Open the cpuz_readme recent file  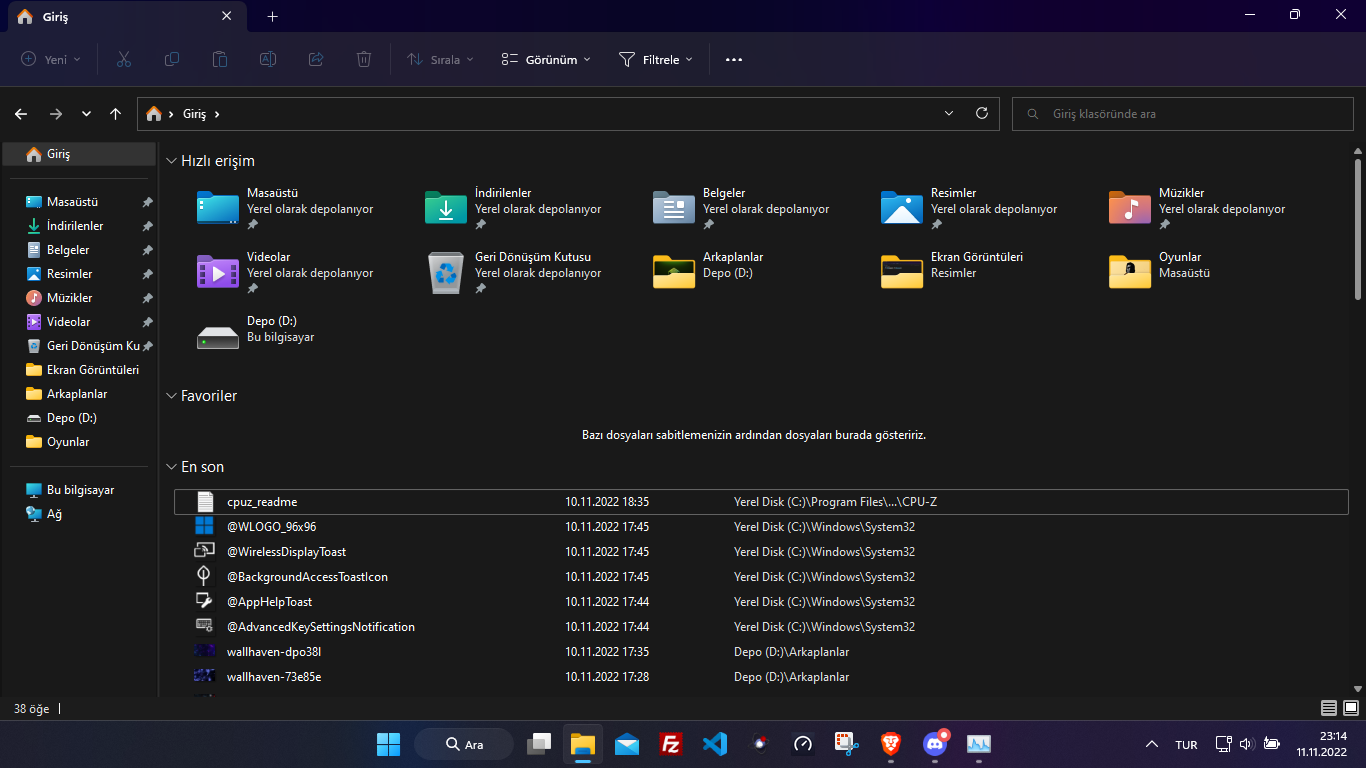[262, 502]
